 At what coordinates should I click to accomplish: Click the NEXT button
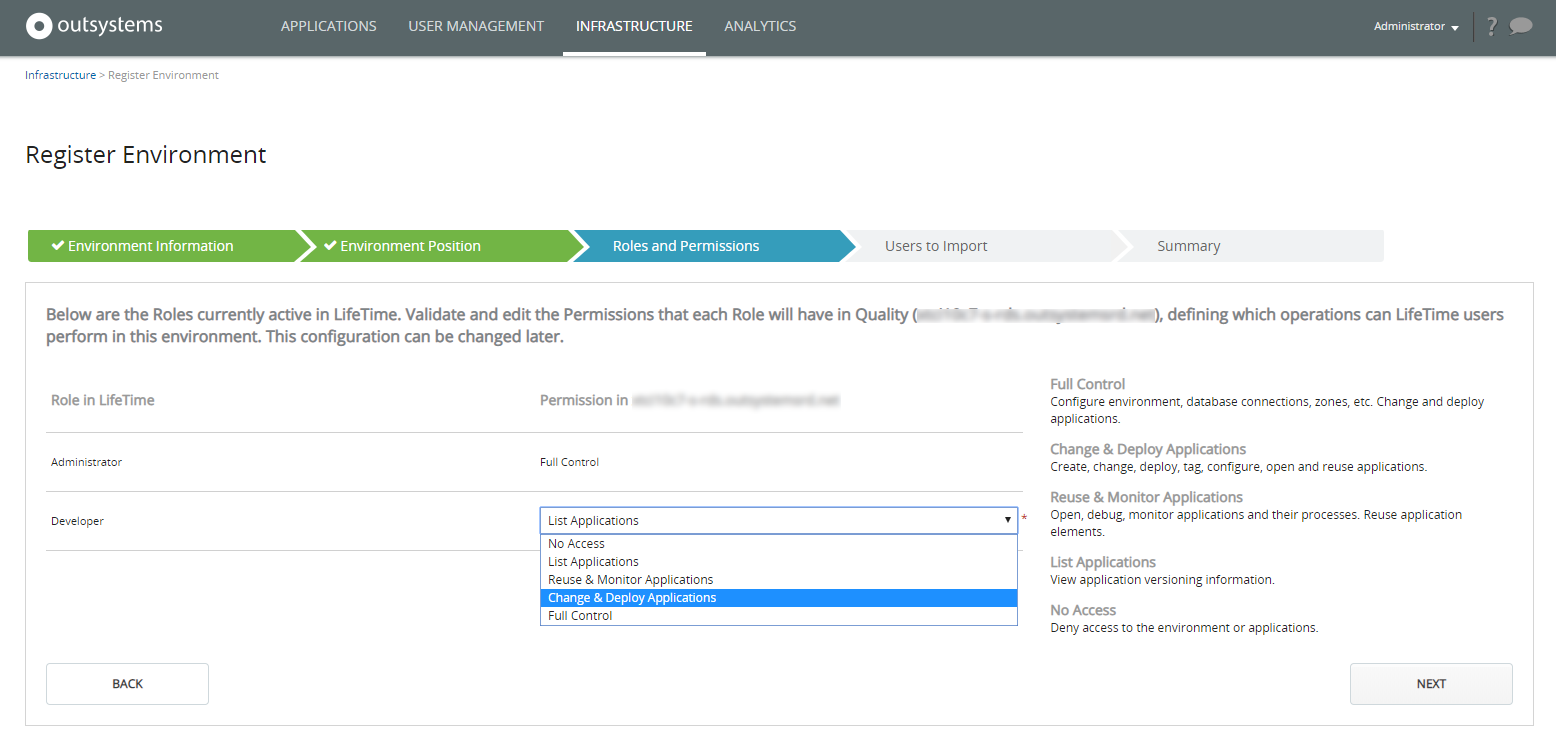pyautogui.click(x=1430, y=683)
